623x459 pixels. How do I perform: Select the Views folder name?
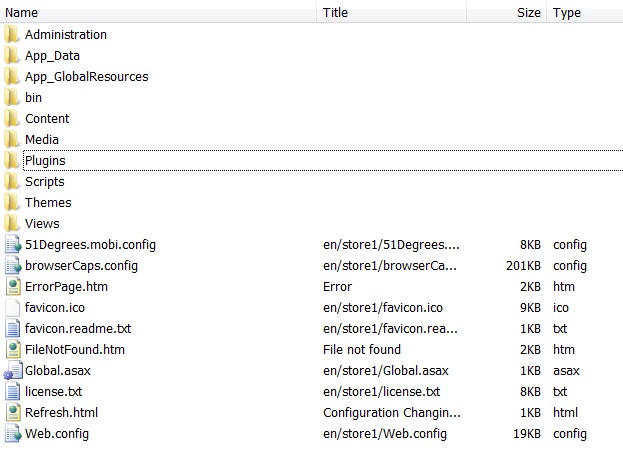pyautogui.click(x=42, y=224)
